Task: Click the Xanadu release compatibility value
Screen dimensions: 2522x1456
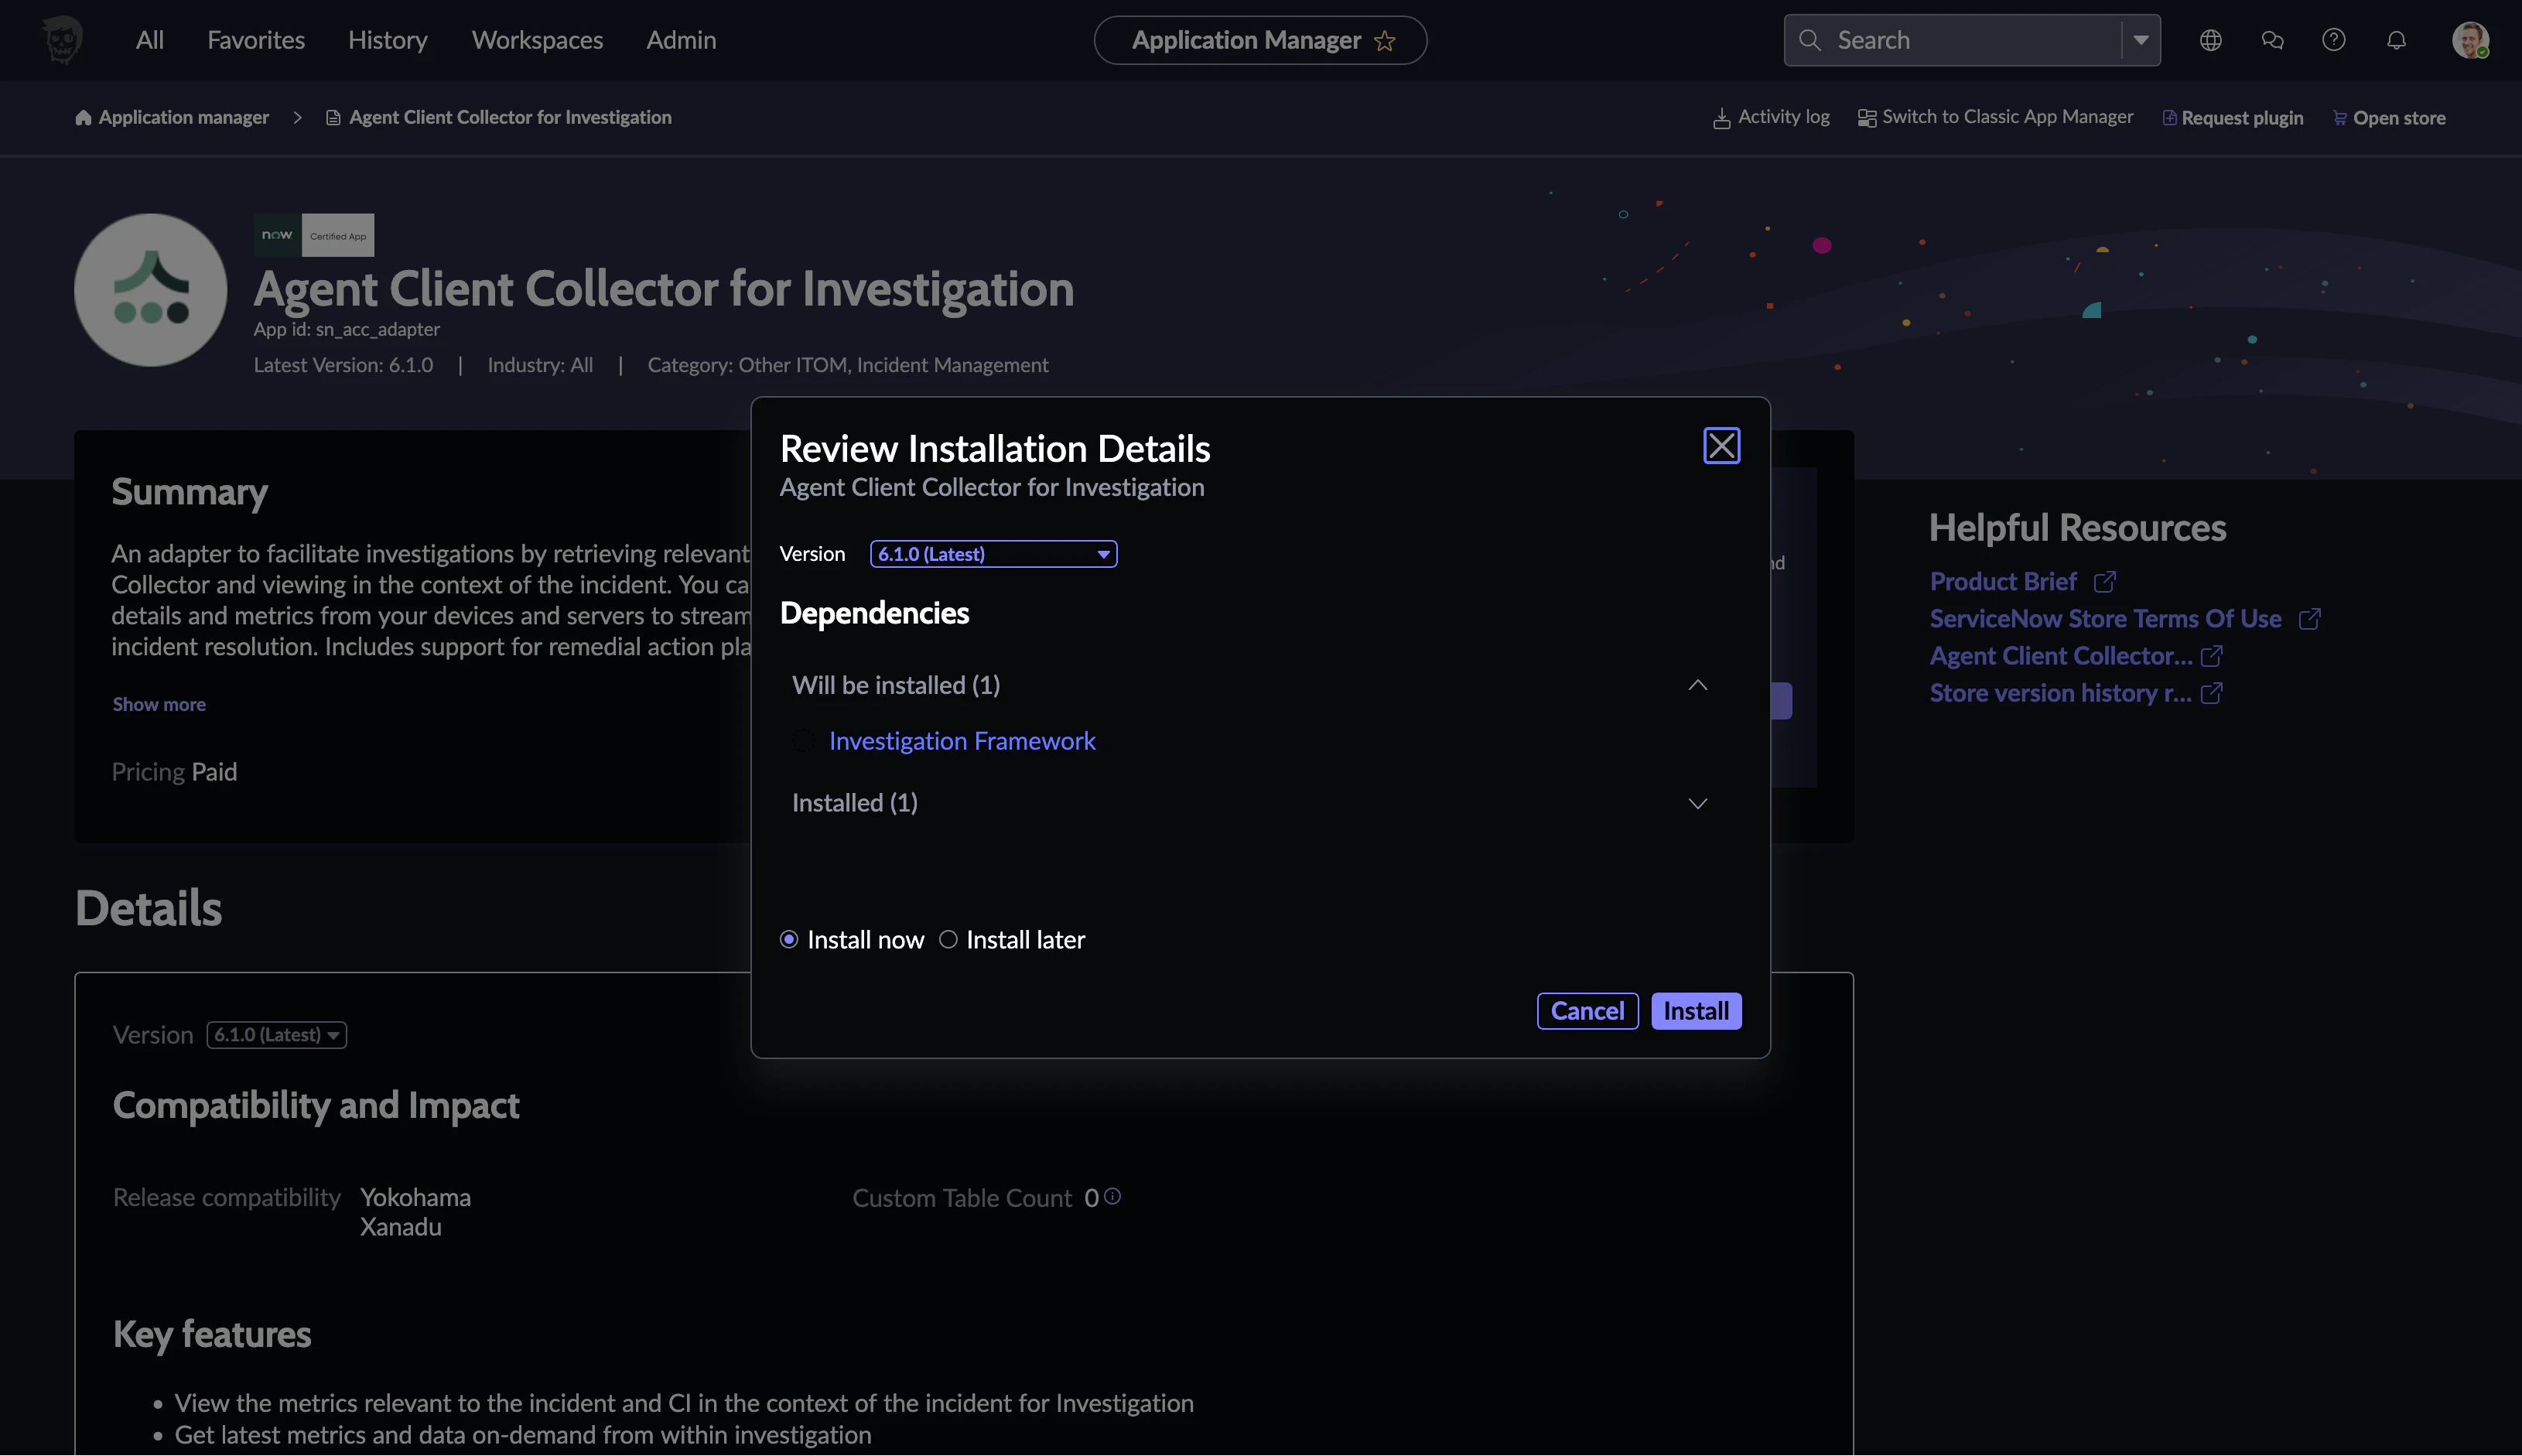Action: 400,1227
